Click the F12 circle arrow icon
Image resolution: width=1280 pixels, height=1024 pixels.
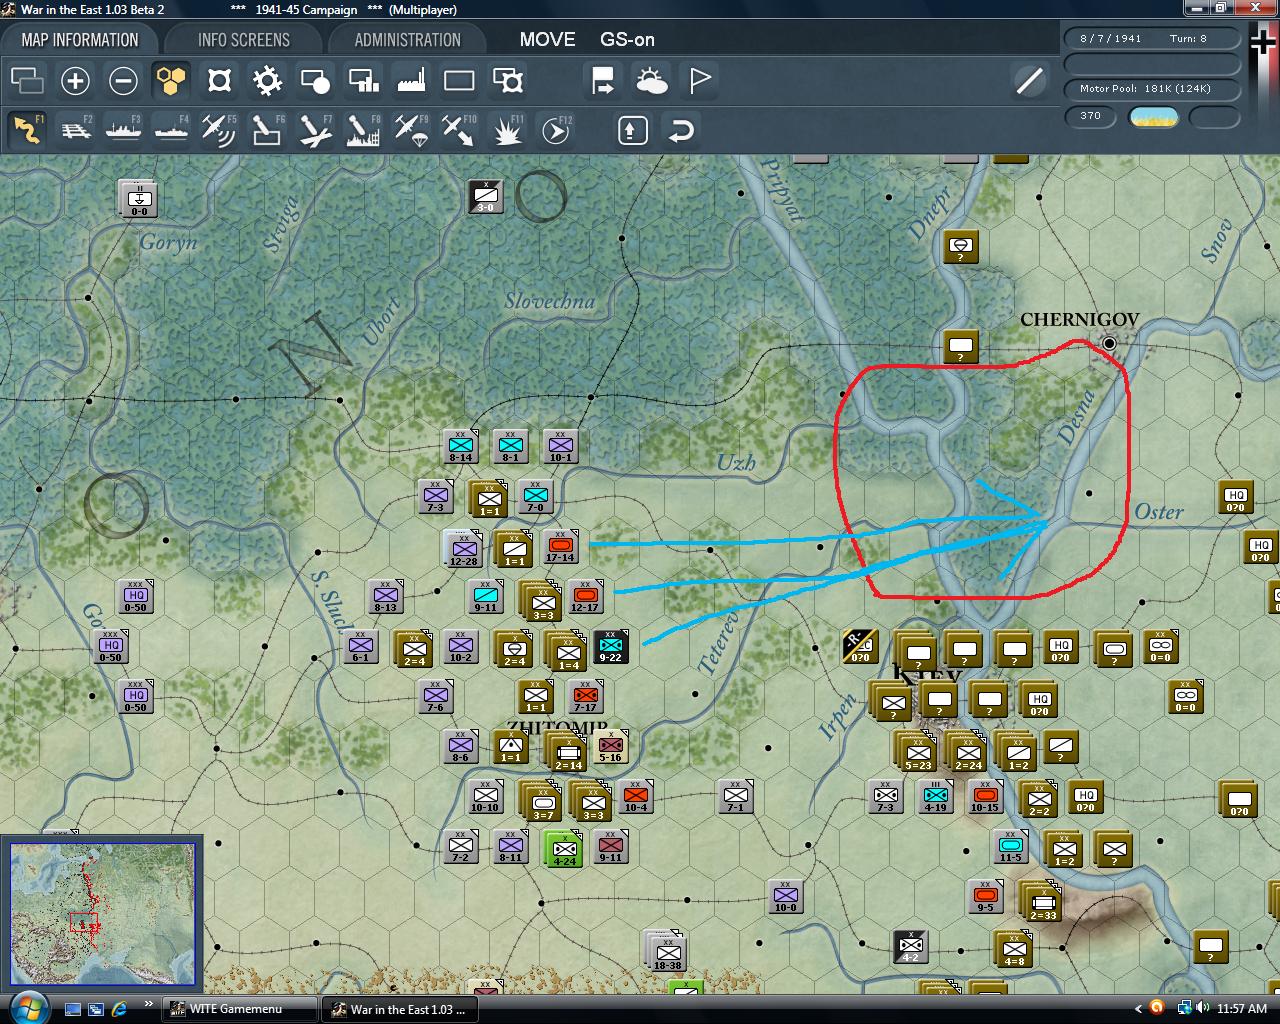click(555, 130)
